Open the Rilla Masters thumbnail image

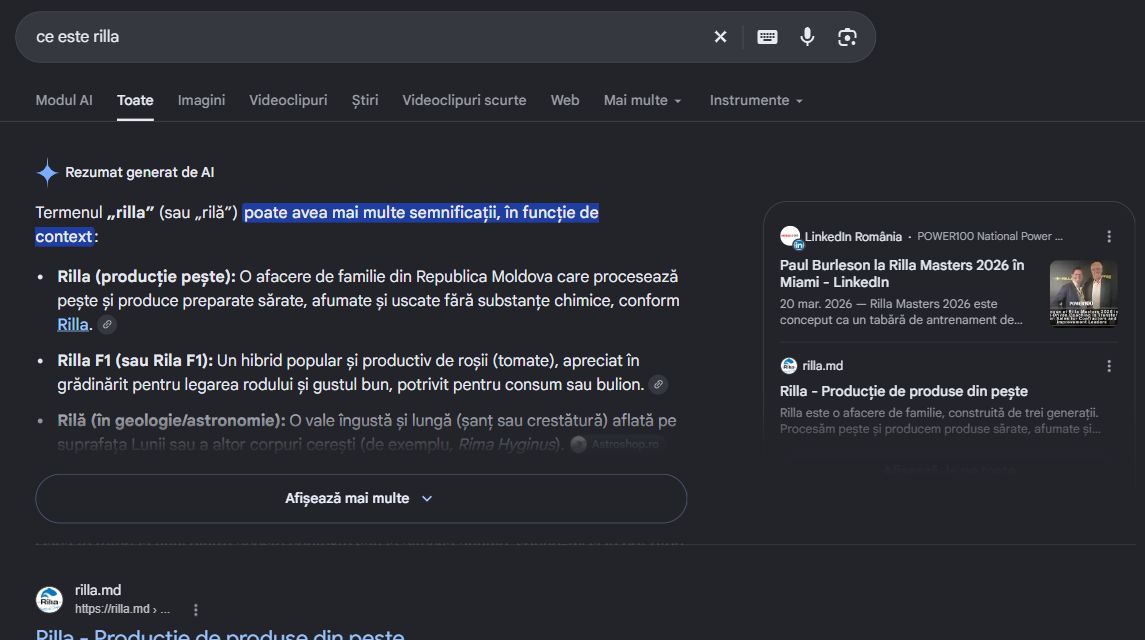pyautogui.click(x=1084, y=293)
